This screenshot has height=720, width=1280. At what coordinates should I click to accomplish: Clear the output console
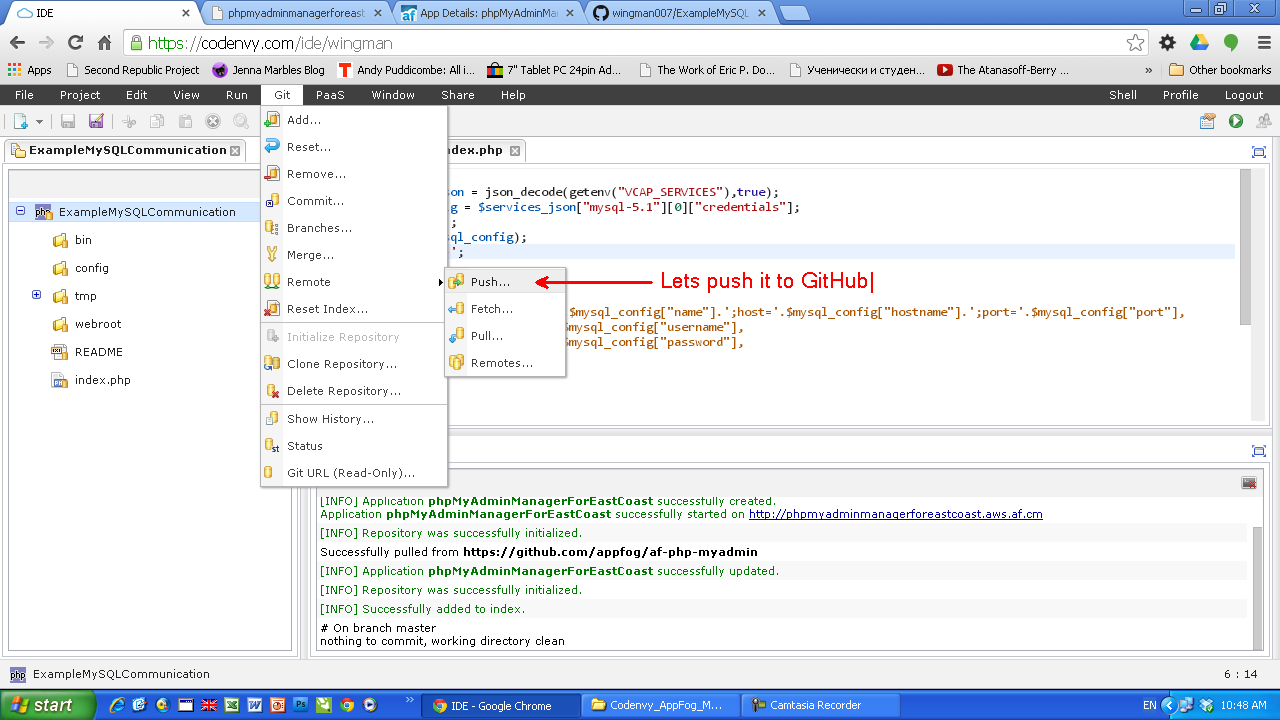1248,483
